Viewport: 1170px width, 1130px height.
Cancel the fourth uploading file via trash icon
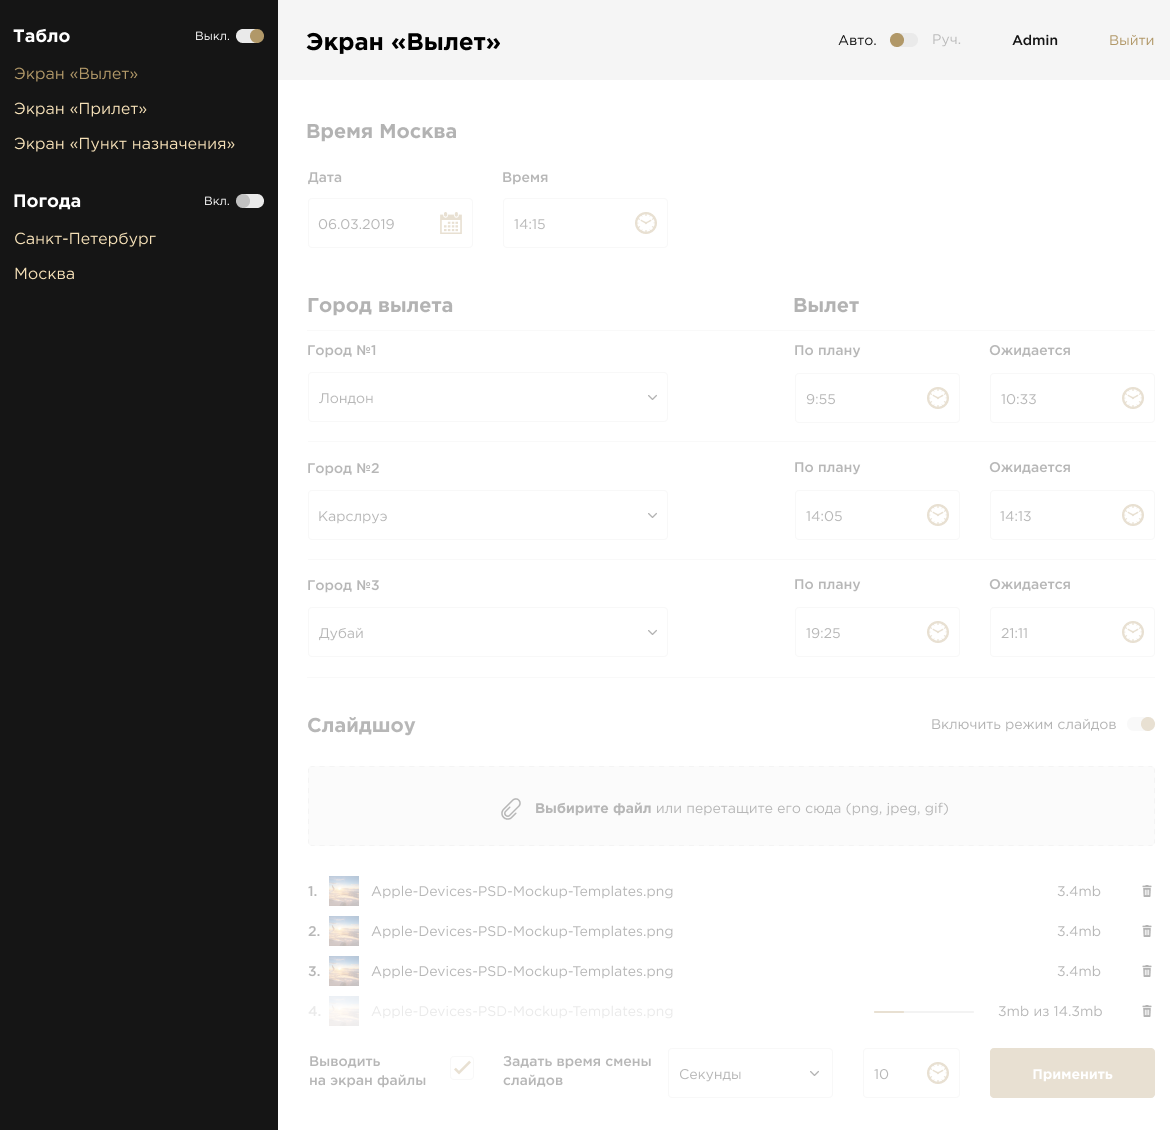click(1147, 1011)
